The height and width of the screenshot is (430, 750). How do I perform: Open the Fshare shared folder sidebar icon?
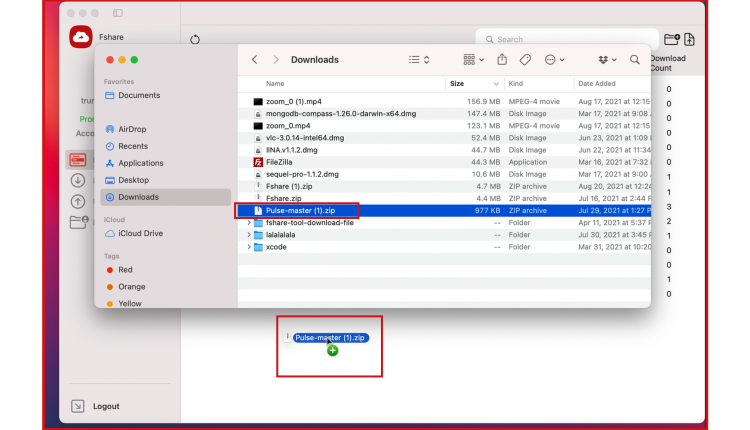79,222
